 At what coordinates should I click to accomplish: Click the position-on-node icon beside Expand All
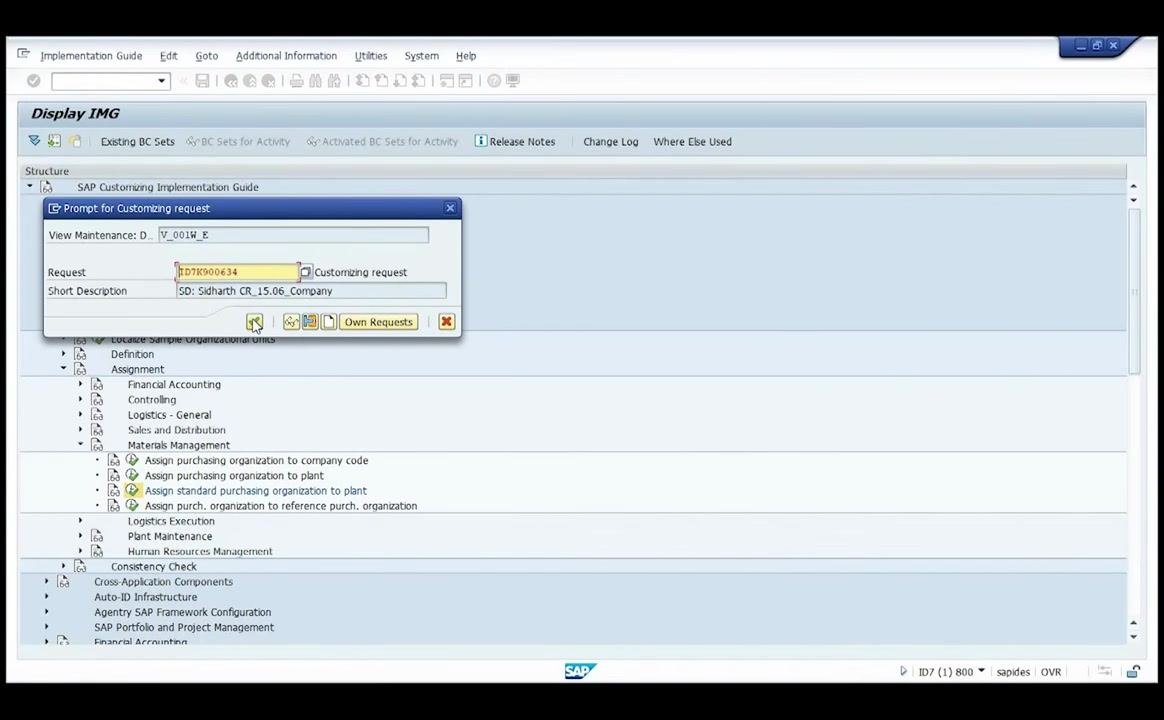[54, 141]
